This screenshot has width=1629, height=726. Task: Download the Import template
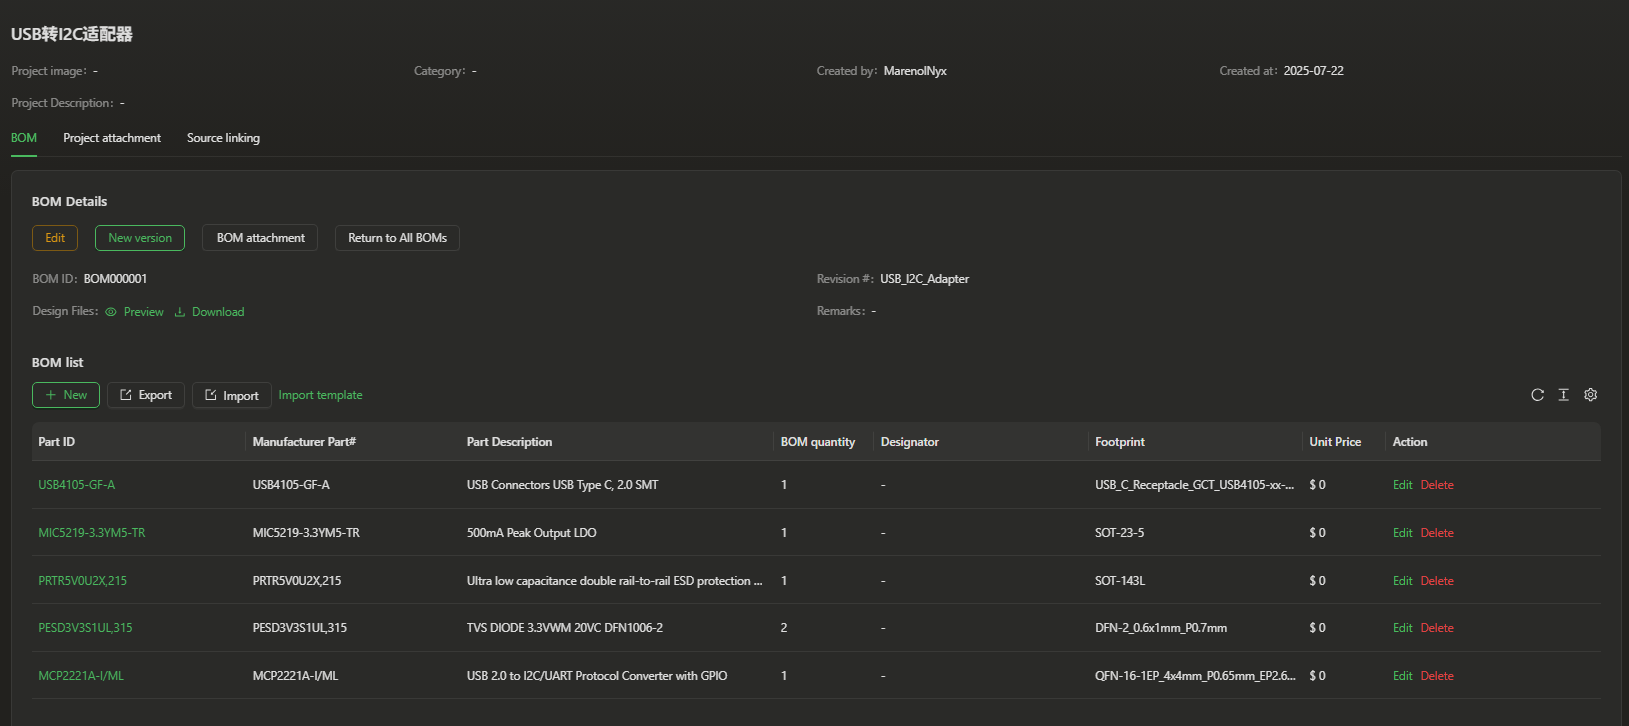(320, 395)
